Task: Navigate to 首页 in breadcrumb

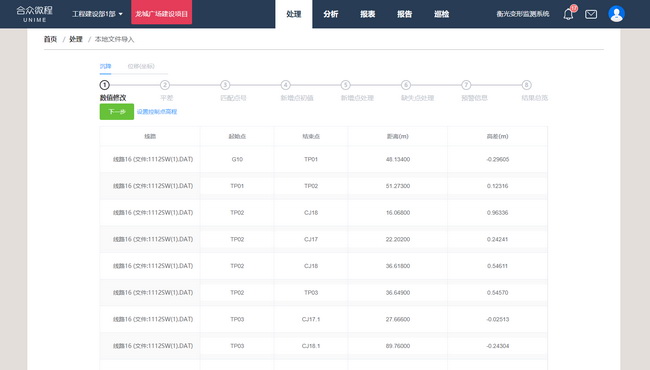Action: point(50,39)
